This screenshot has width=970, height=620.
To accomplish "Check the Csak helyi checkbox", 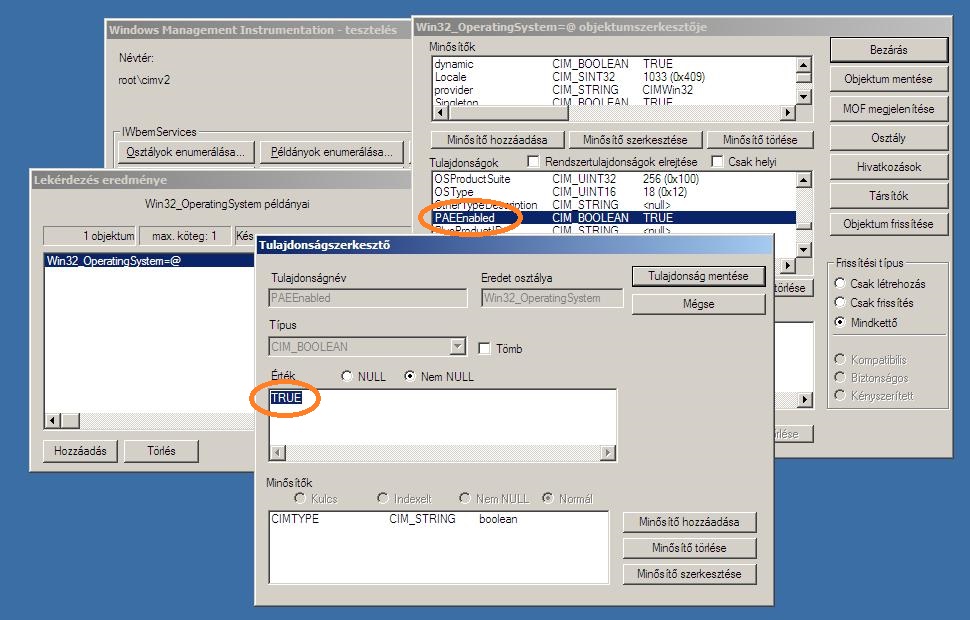I will (718, 161).
